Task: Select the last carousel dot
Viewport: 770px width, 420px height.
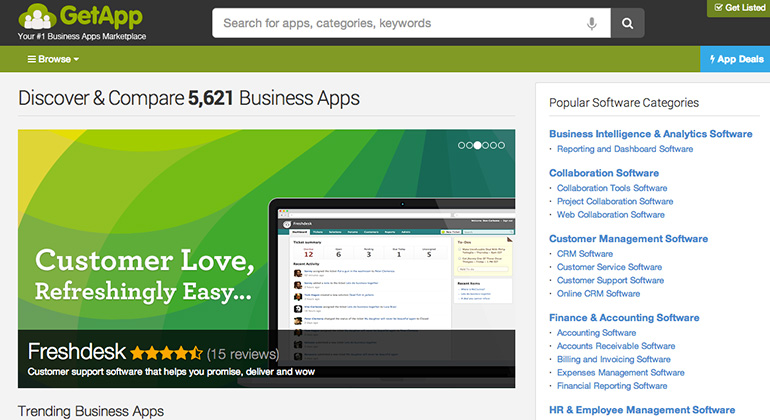Action: click(500, 145)
